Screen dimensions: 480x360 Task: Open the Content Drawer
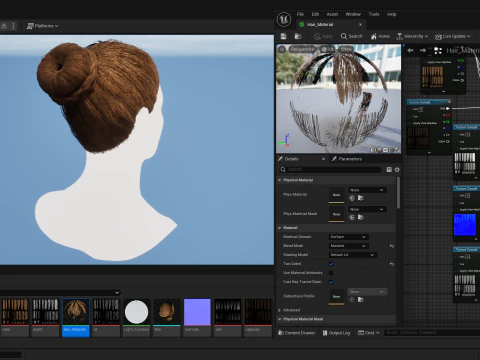[296, 333]
